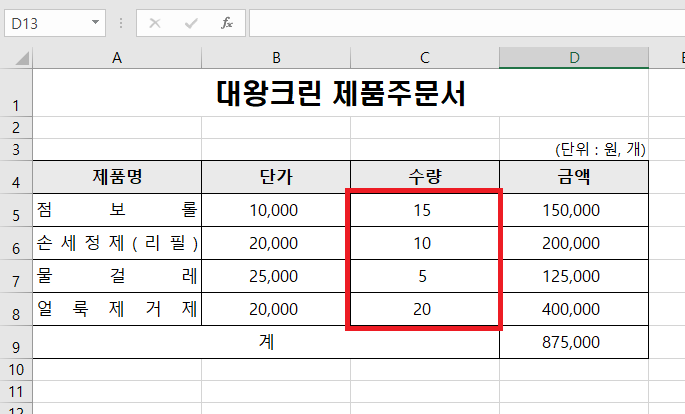The height and width of the screenshot is (414, 685).
Task: Select row 6 header
Action: (16, 243)
